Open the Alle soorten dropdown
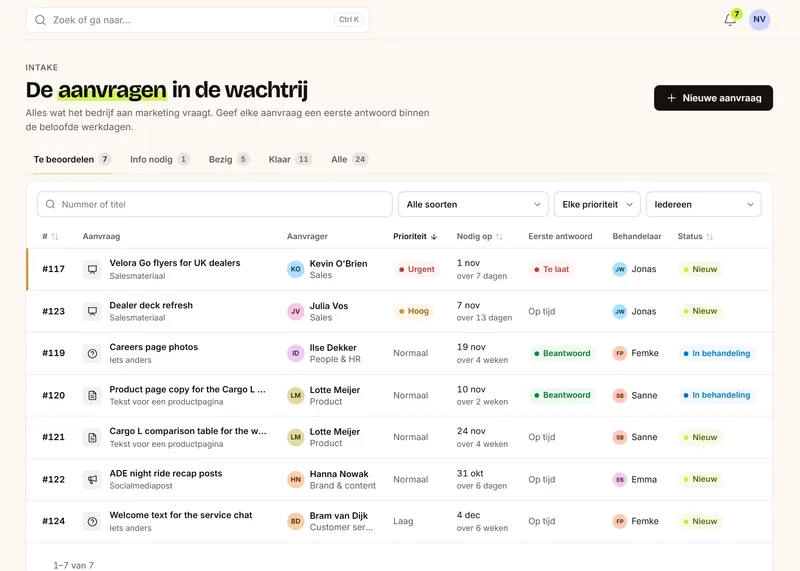 click(x=473, y=204)
